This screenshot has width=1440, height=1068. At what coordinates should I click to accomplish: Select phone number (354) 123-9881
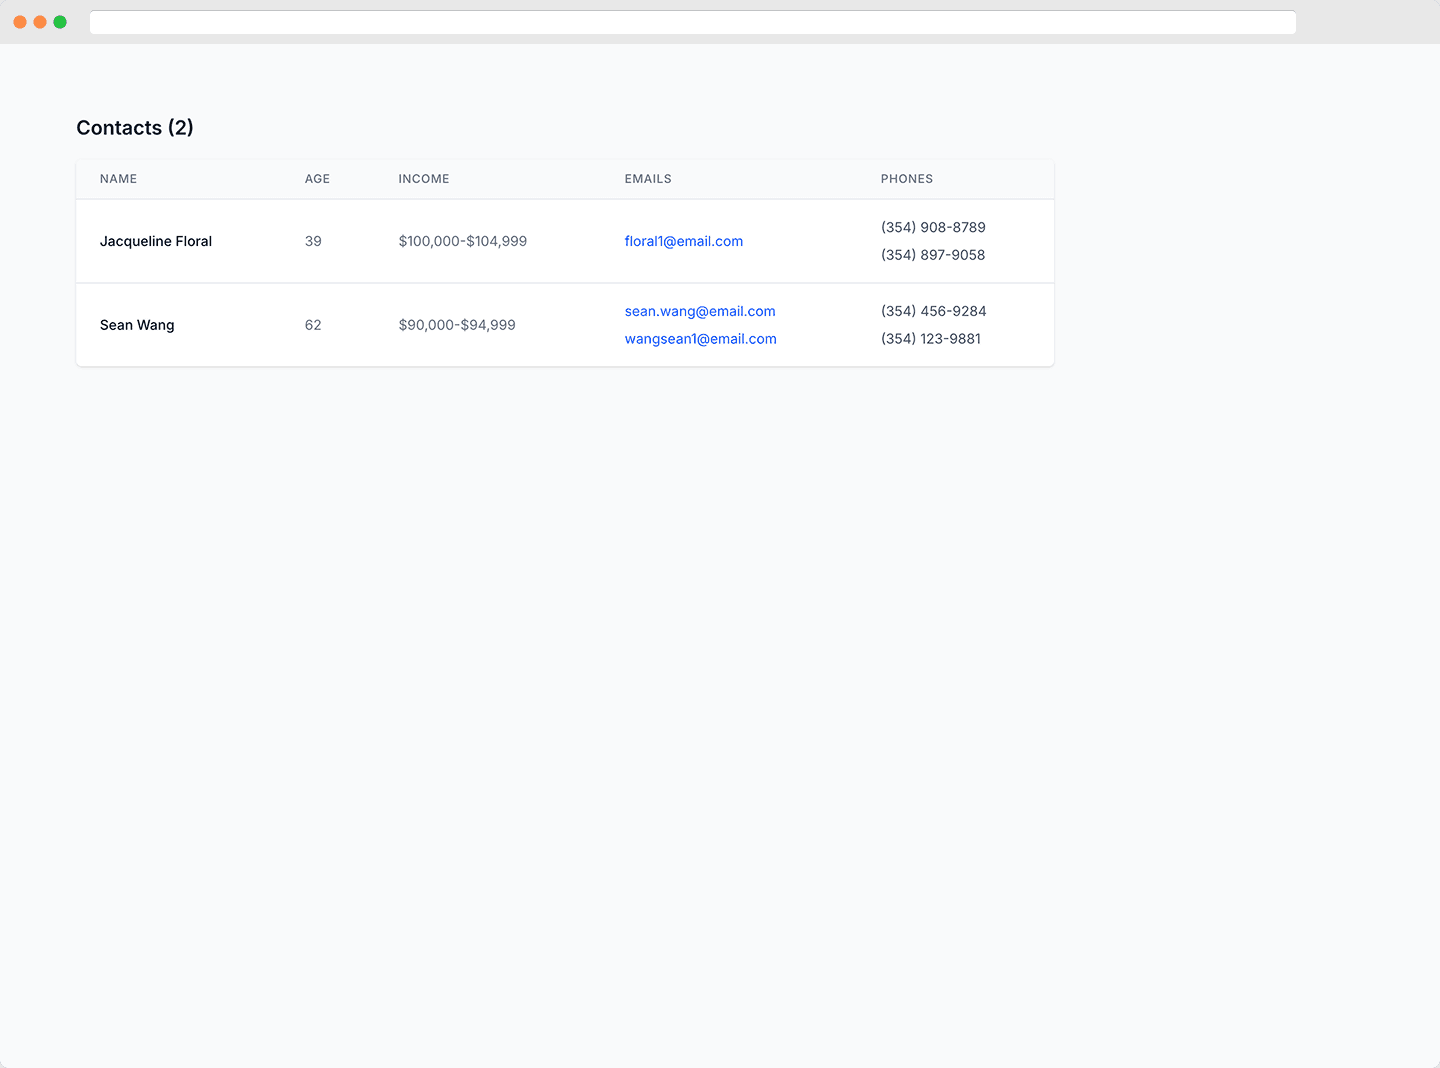tap(930, 339)
